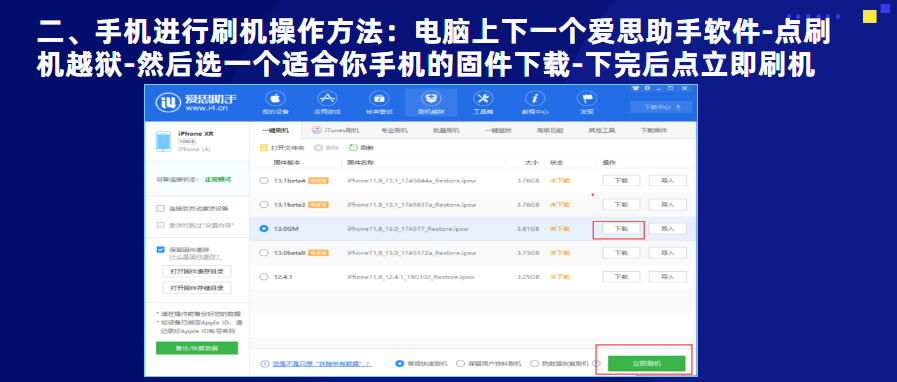Open the 抹除所有数据 help link
This screenshot has height=382, width=897.
[322, 364]
